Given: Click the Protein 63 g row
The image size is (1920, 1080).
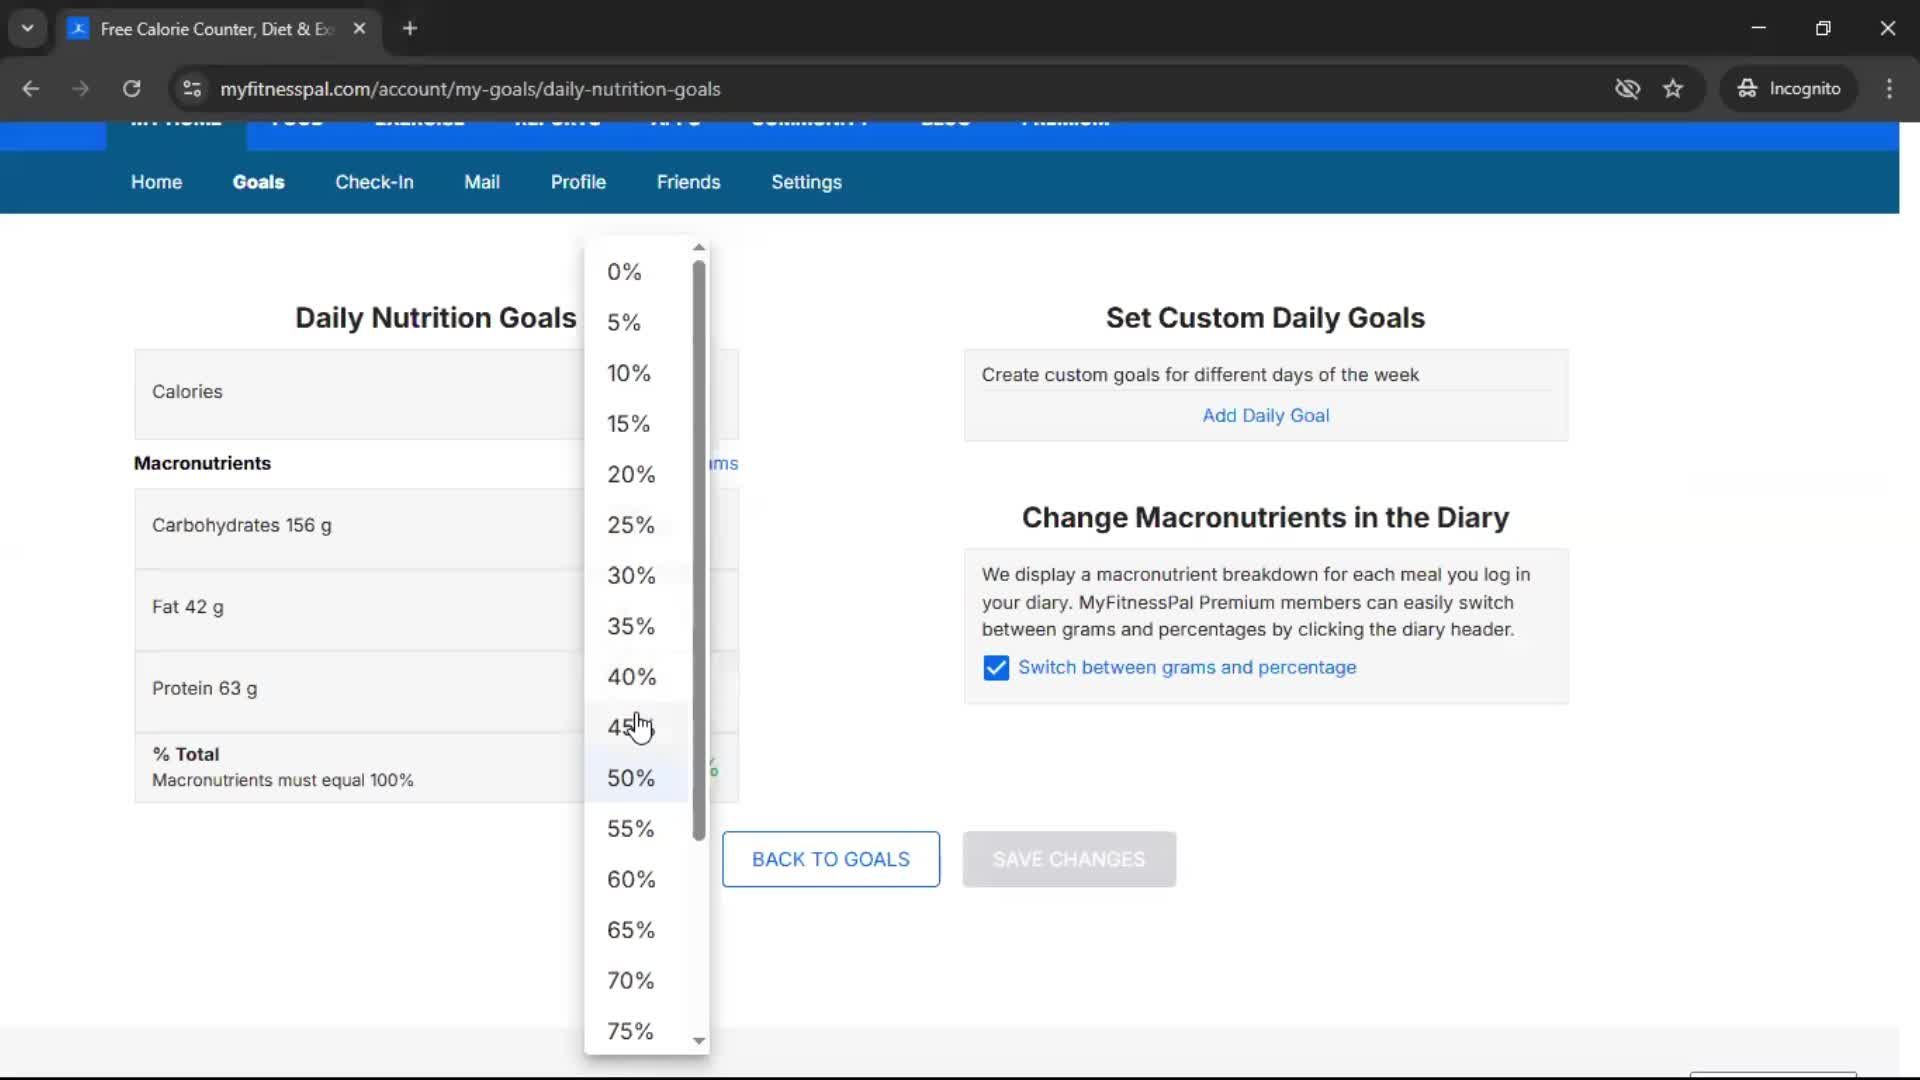Looking at the screenshot, I should [x=436, y=690].
